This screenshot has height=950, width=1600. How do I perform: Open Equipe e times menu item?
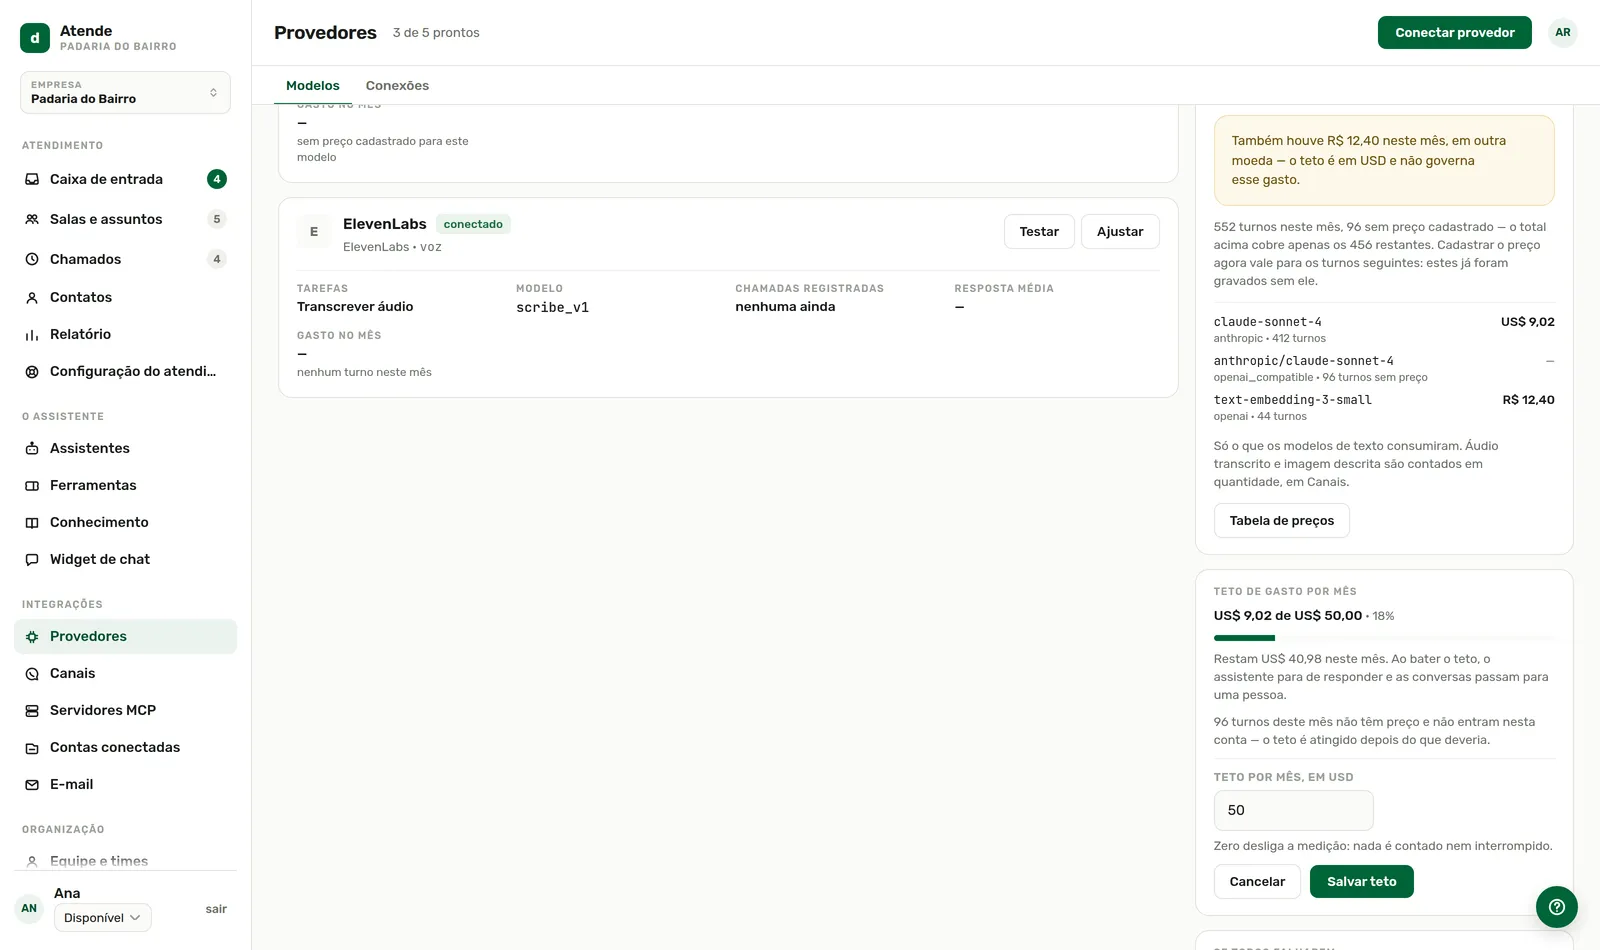point(125,861)
